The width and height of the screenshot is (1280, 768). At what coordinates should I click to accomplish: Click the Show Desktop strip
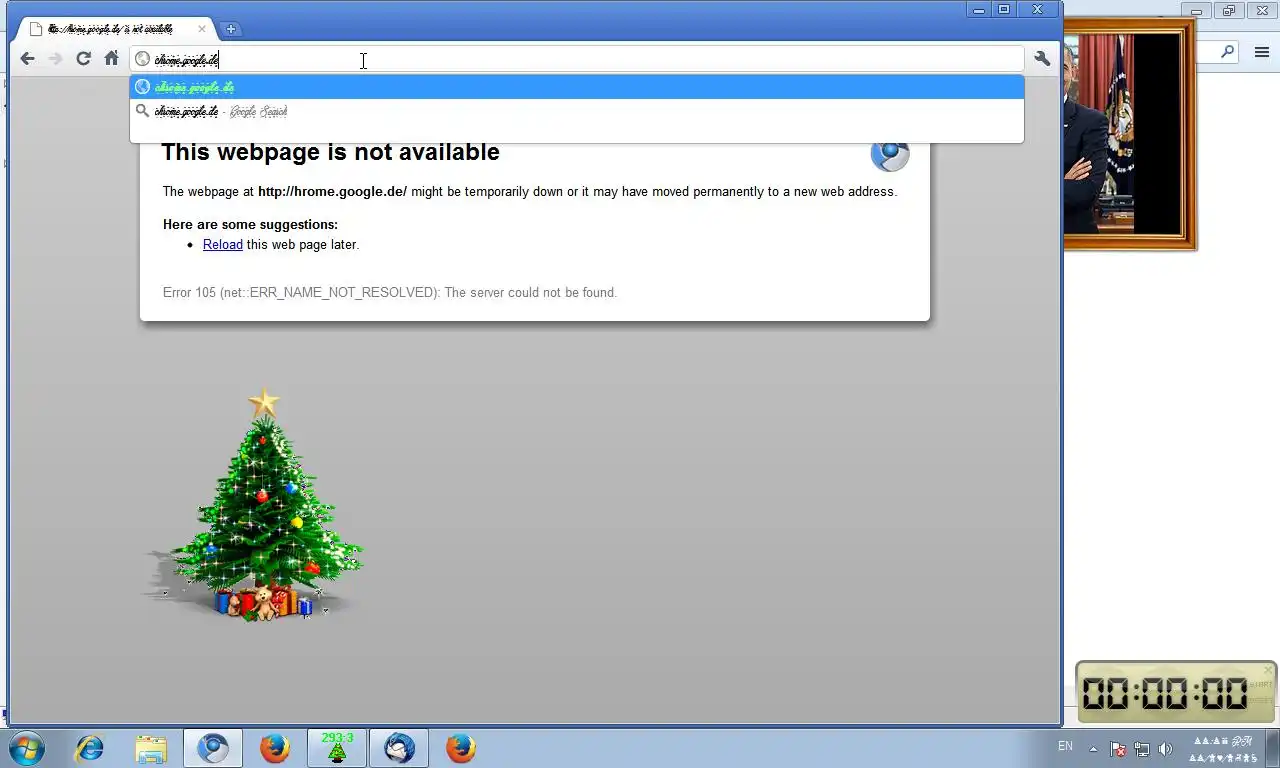click(x=1273, y=748)
